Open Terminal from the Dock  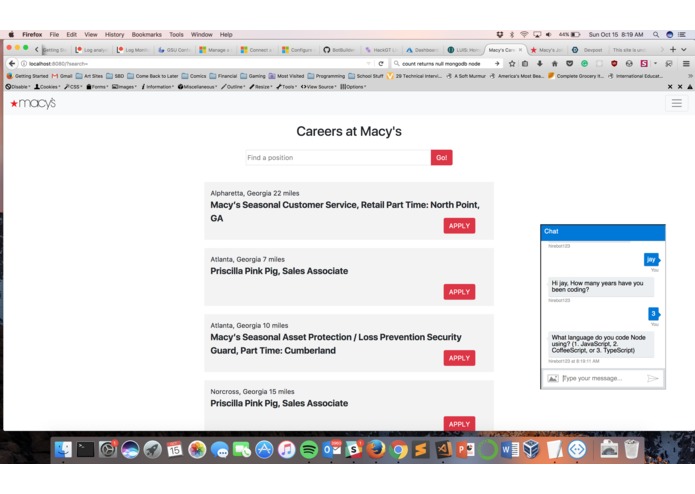click(x=85, y=450)
